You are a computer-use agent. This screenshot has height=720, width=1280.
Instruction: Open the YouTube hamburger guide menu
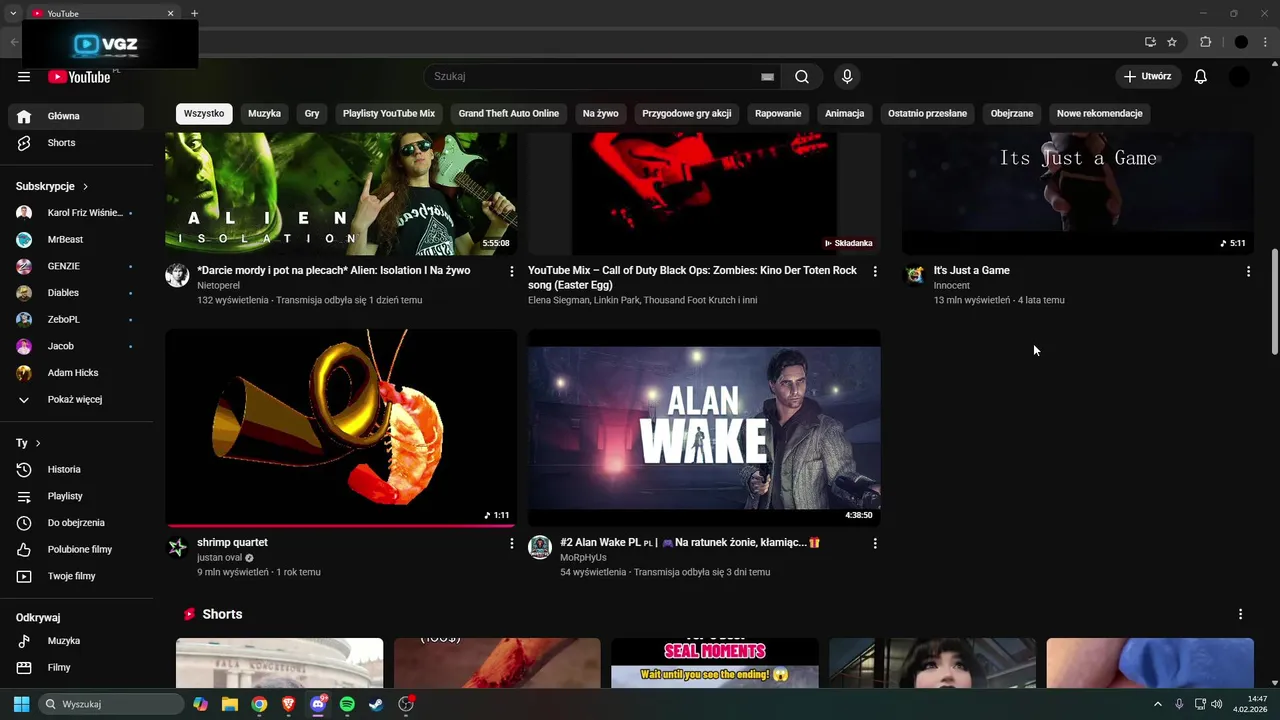(x=24, y=77)
